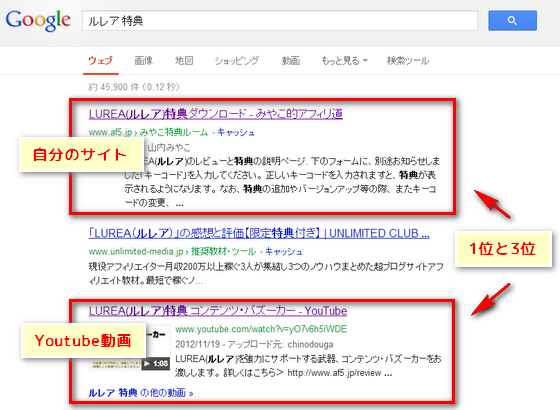Viewport: 560px width, 410px height.
Task: Open the 地図 tab
Action: tap(184, 61)
